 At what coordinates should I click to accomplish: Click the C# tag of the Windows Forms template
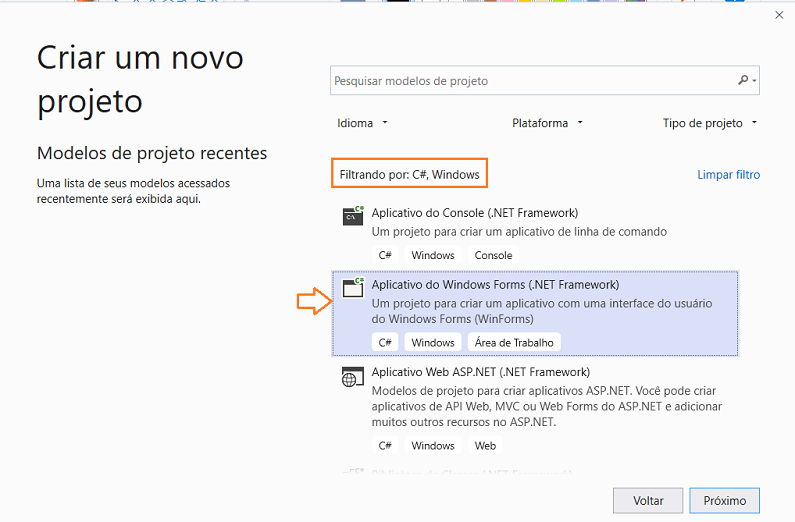[385, 343]
